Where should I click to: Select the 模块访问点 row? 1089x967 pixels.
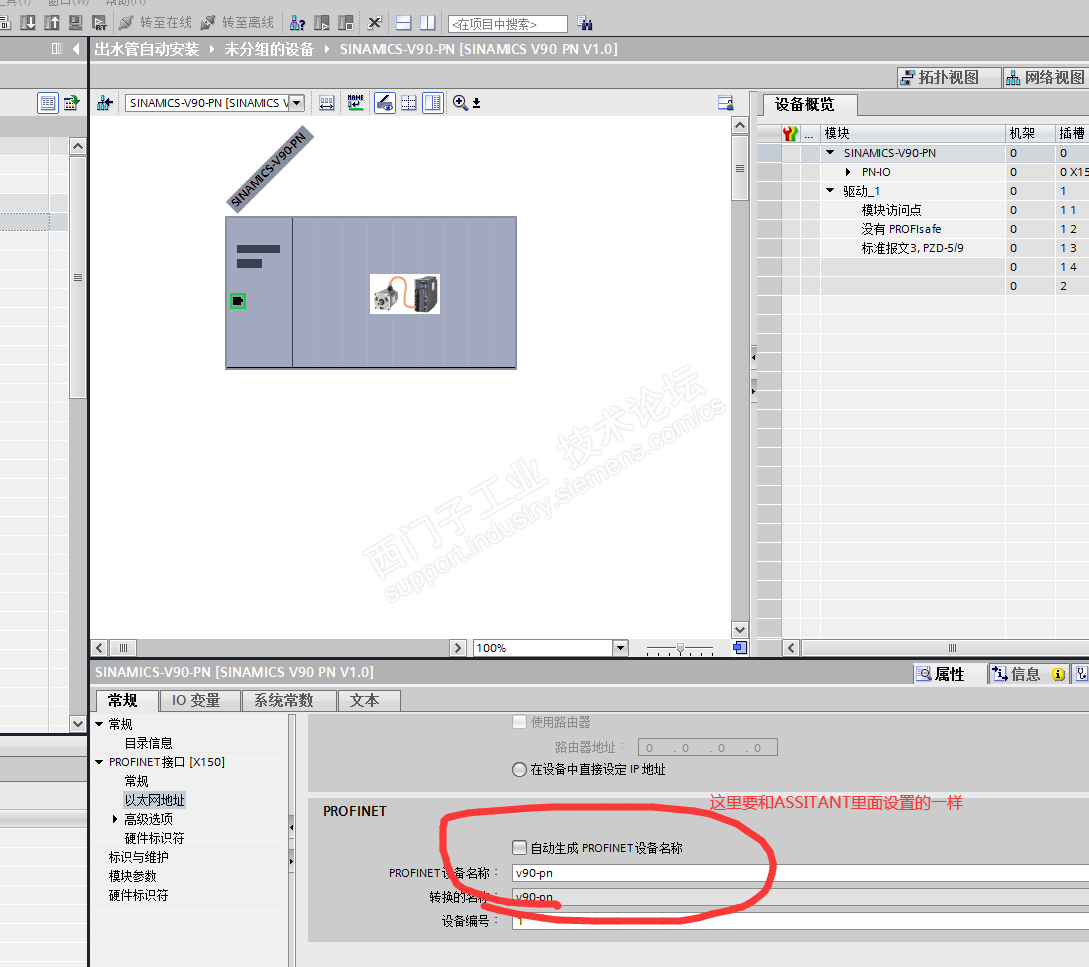[922, 210]
